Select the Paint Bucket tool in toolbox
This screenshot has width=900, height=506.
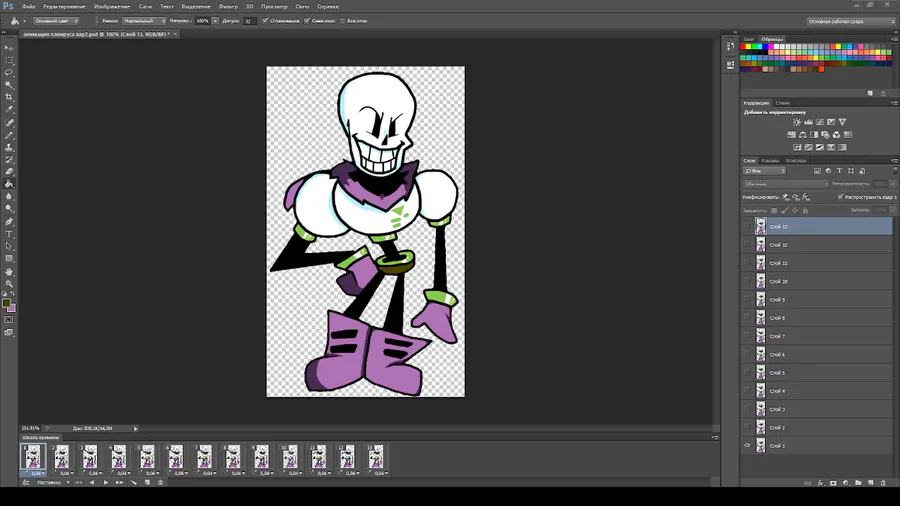9,184
